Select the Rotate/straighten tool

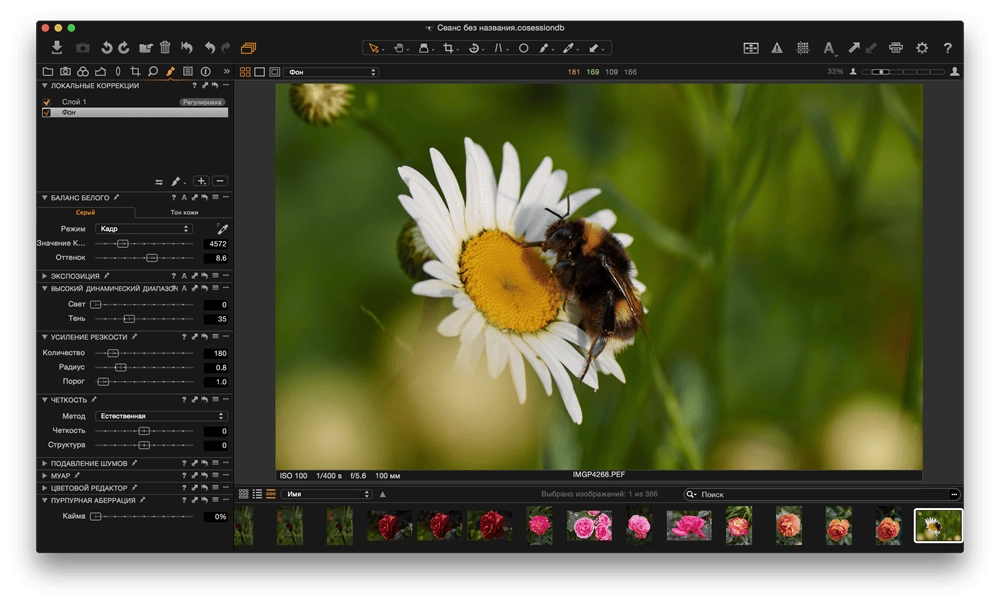[473, 48]
